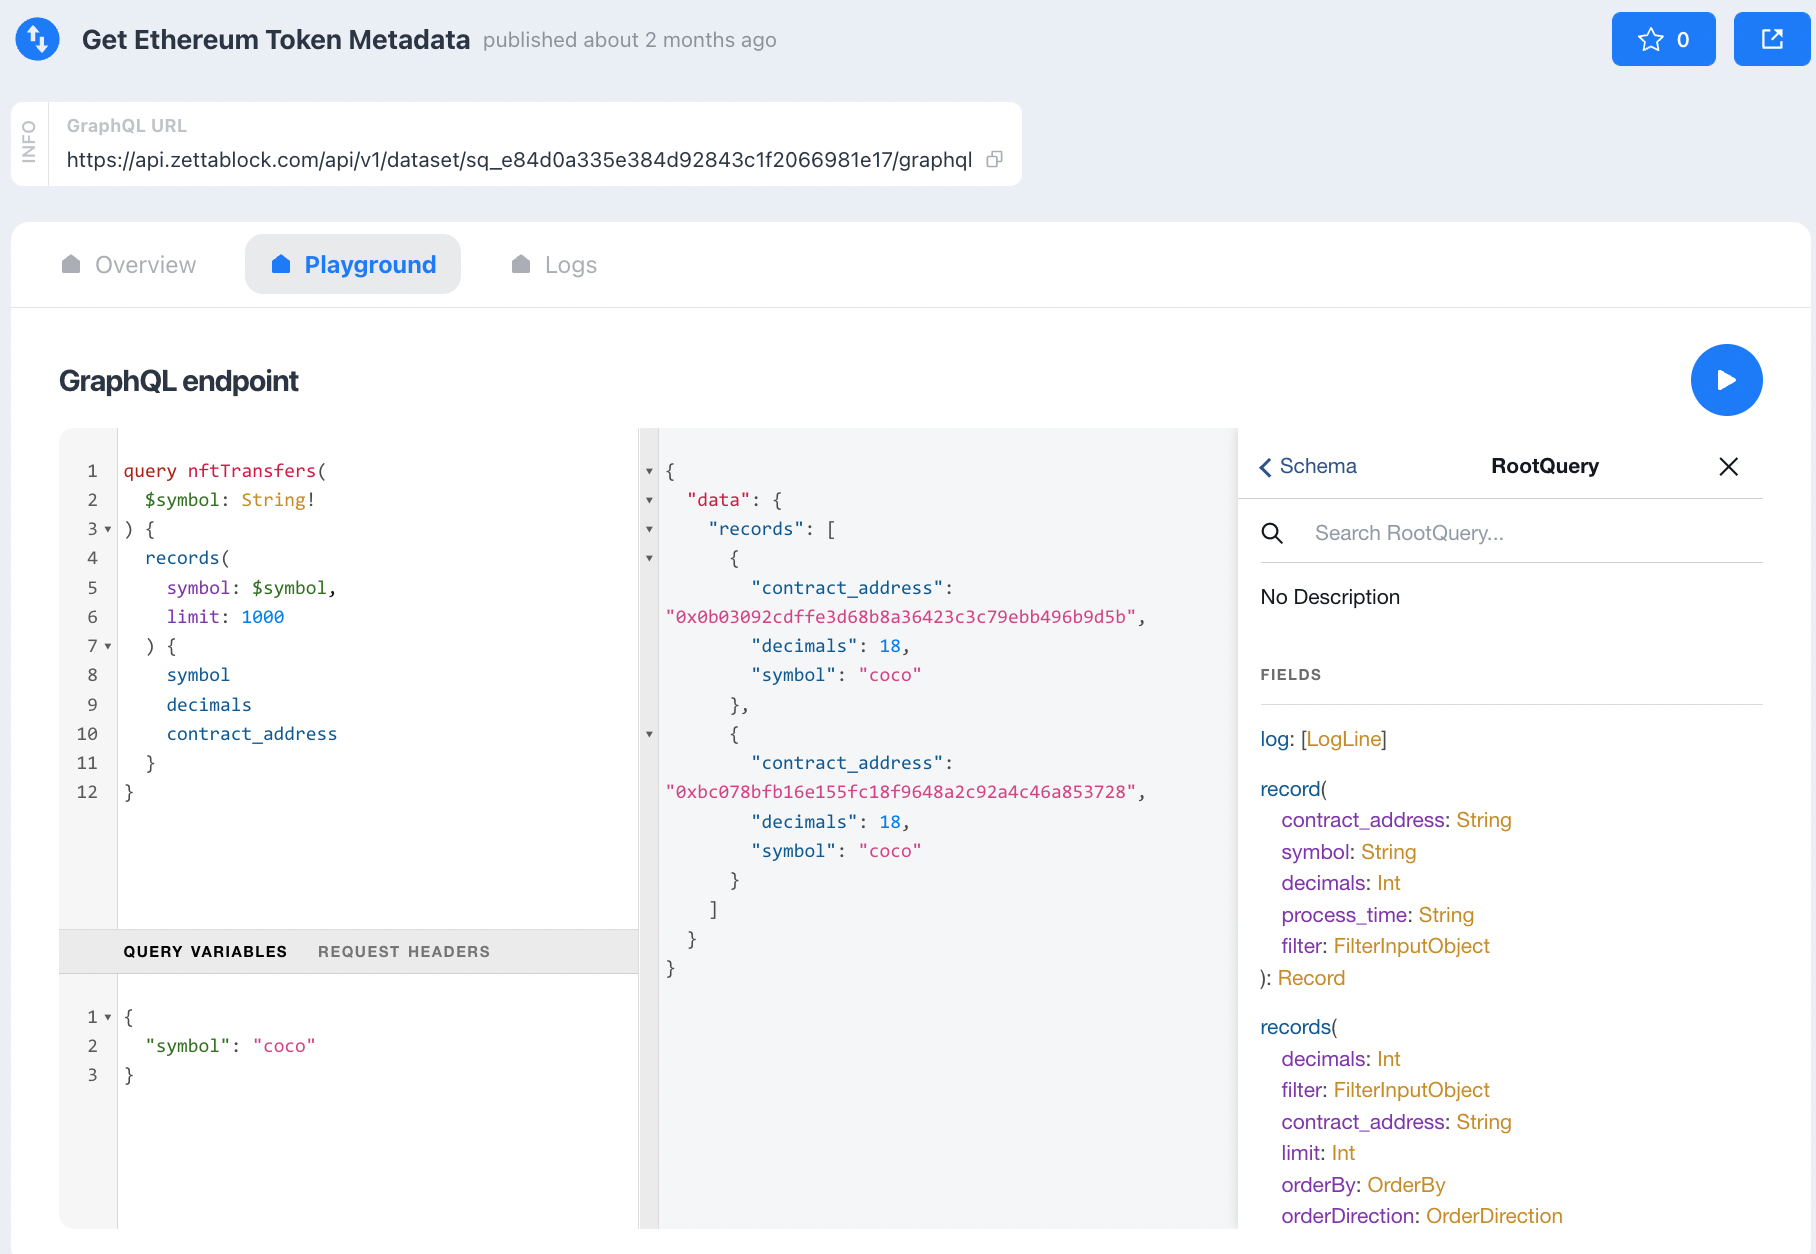Fold the second record object in the response

[x=649, y=734]
